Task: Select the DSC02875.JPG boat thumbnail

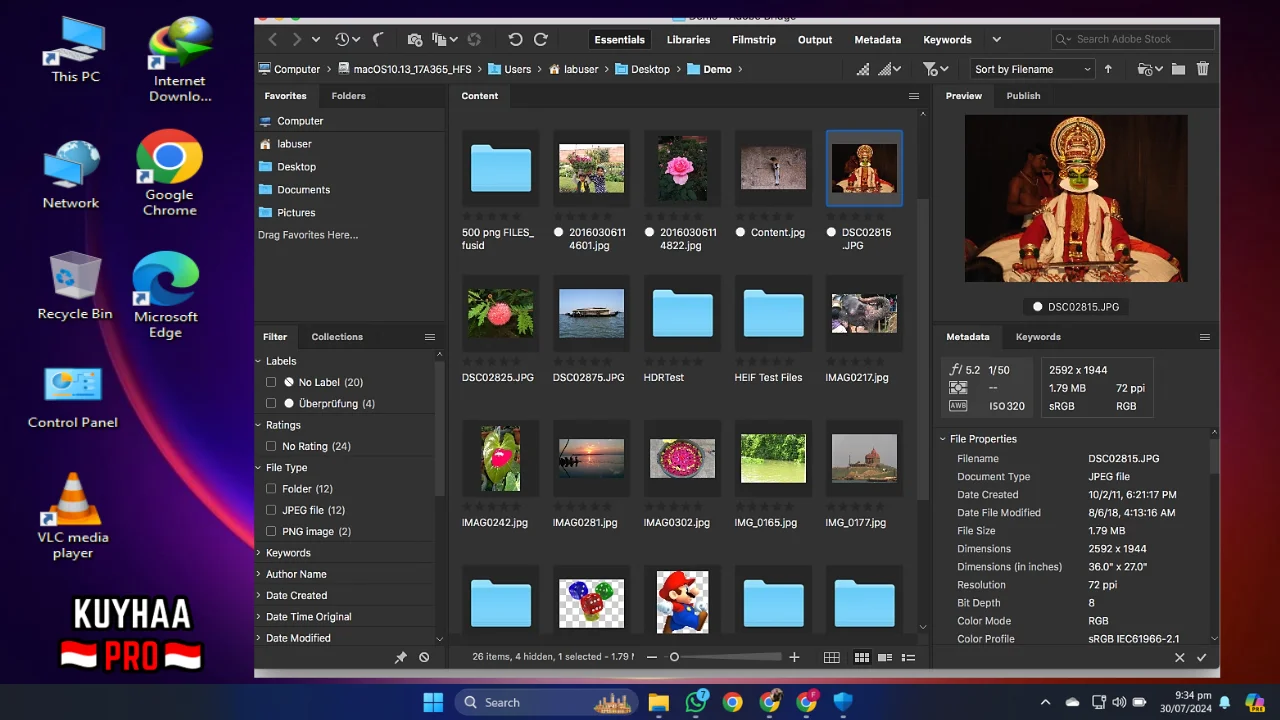Action: click(591, 314)
